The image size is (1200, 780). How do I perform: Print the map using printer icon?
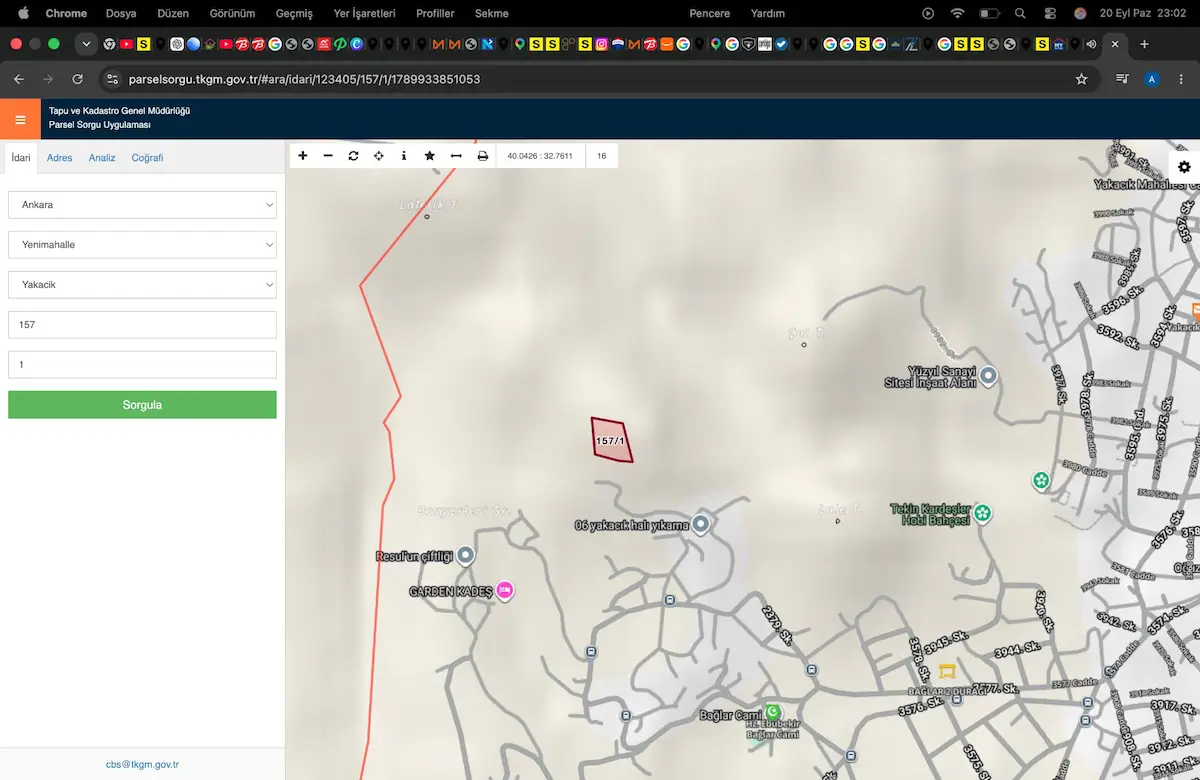482,156
